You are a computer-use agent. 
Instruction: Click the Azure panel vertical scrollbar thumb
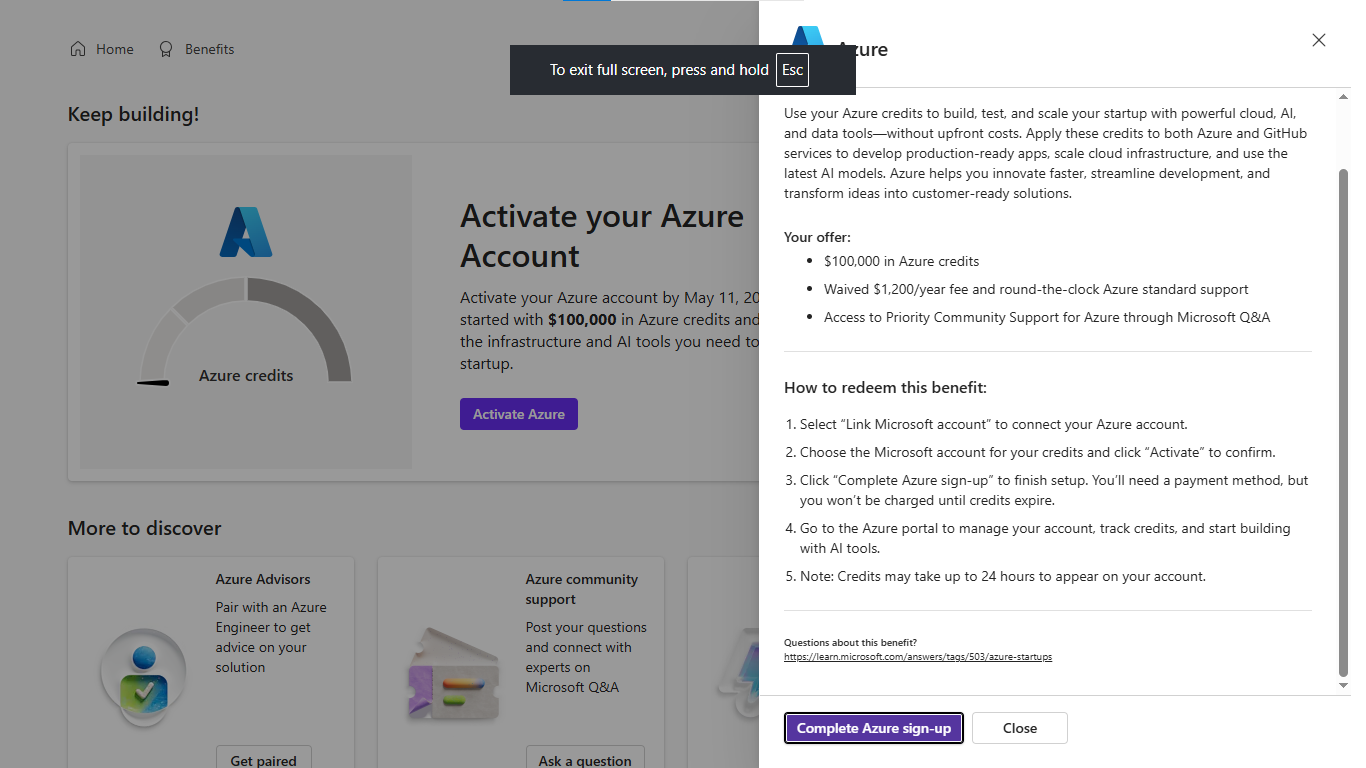pyautogui.click(x=1343, y=423)
